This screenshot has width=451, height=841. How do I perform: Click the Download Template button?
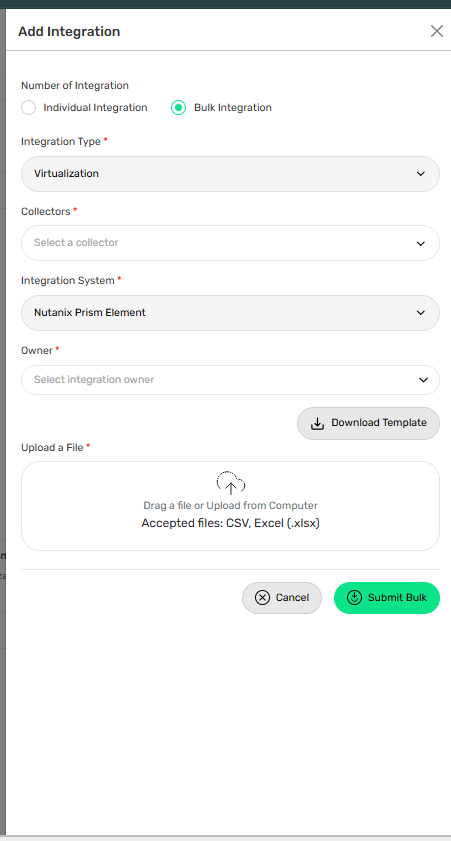click(368, 423)
